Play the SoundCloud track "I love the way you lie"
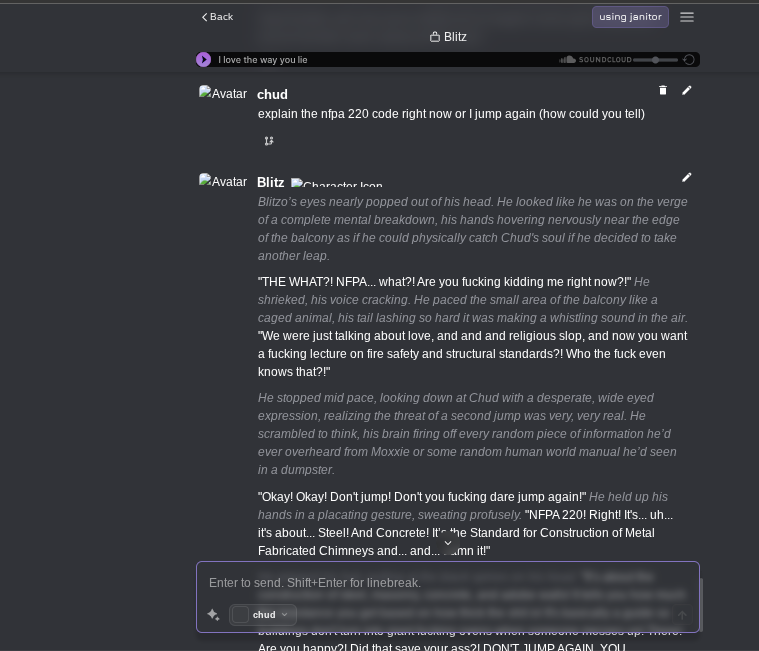Viewport: 759px width, 651px height. click(x=204, y=60)
